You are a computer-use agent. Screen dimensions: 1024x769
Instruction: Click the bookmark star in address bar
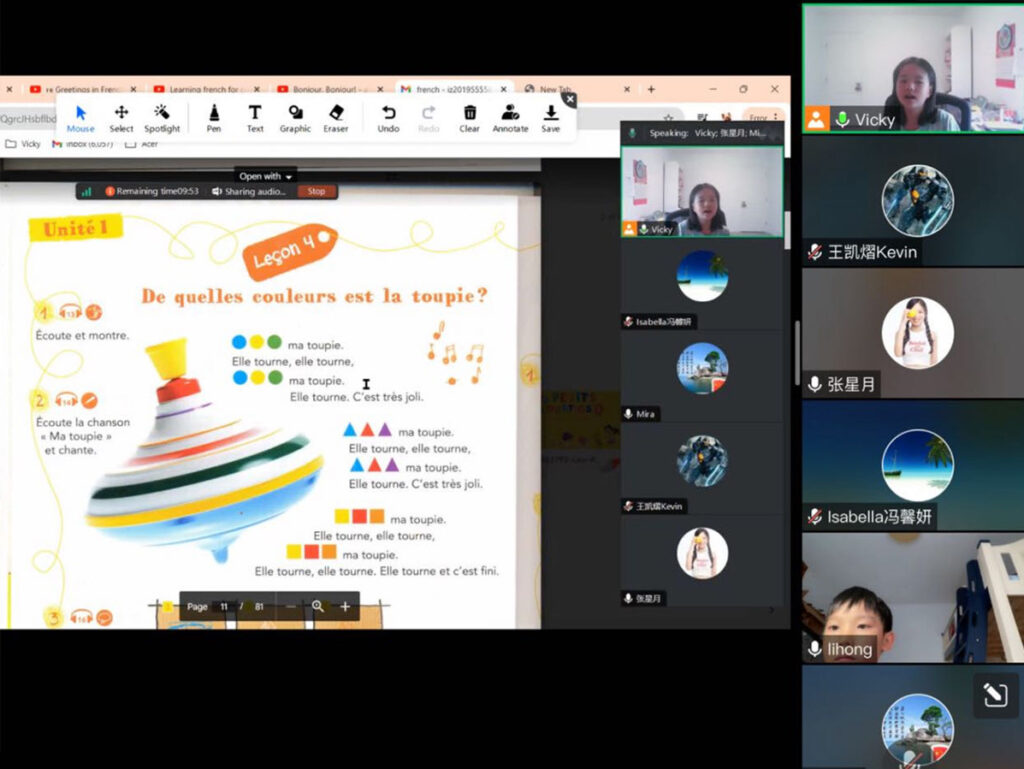coord(668,118)
